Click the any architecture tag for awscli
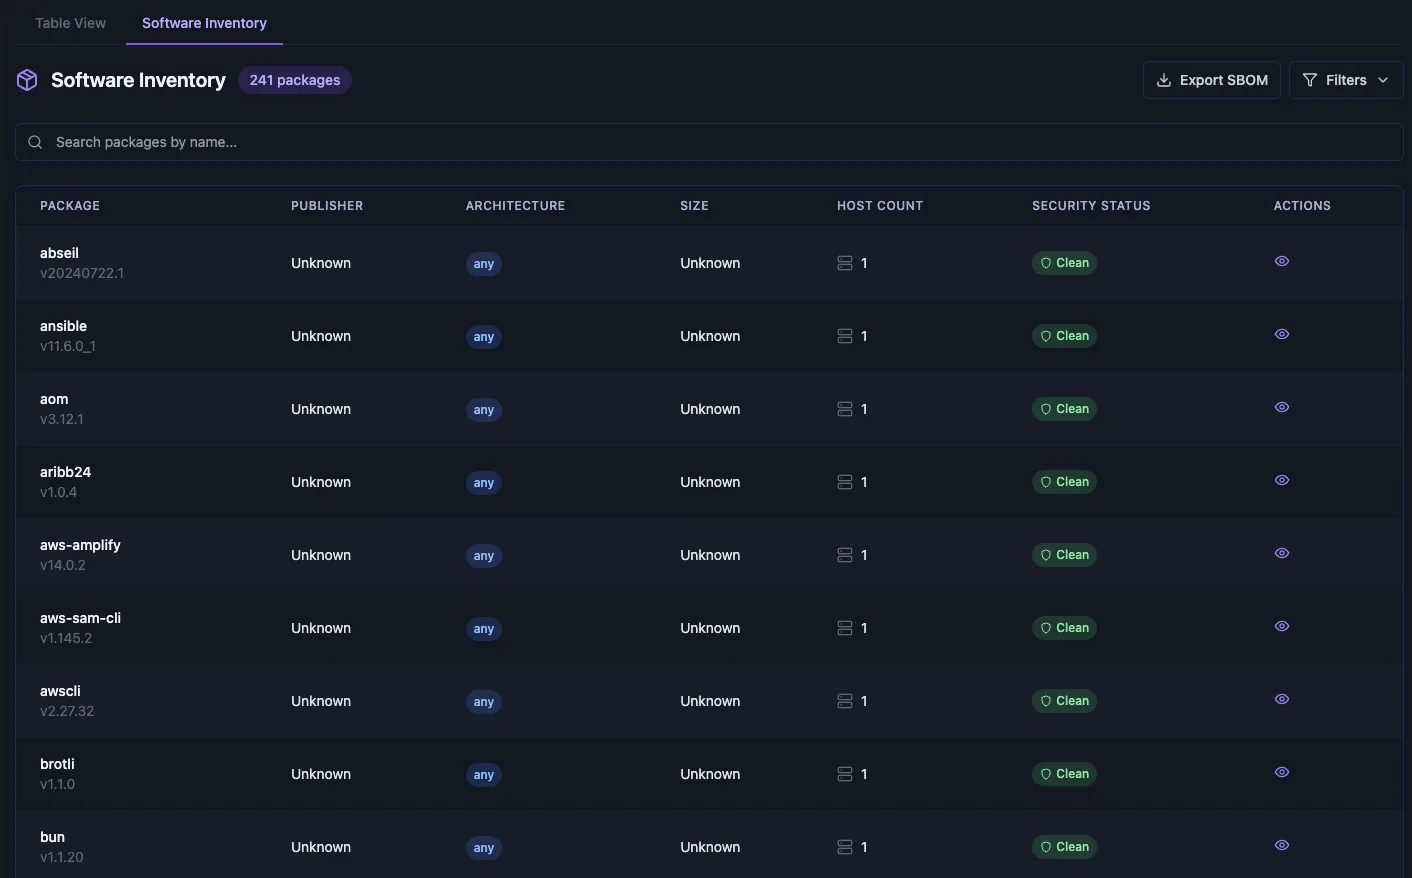Screen dimensions: 1412x878 484,702
